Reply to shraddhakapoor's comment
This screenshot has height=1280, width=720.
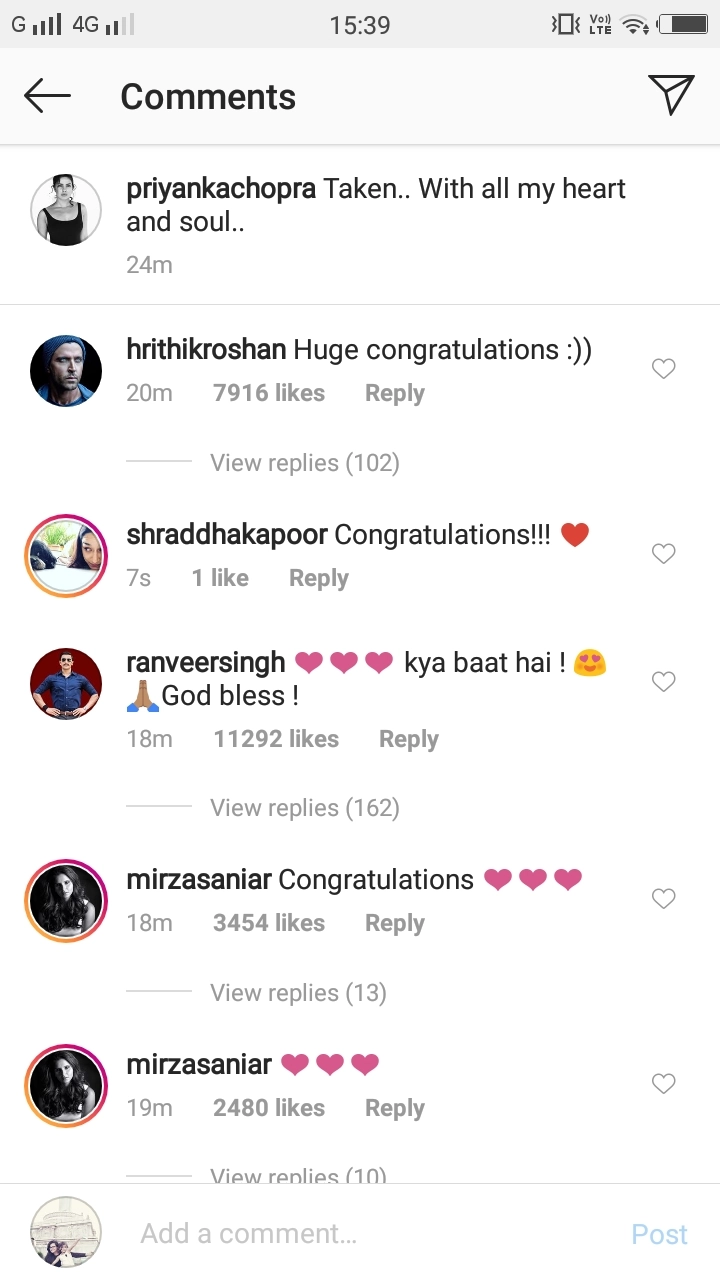point(318,578)
